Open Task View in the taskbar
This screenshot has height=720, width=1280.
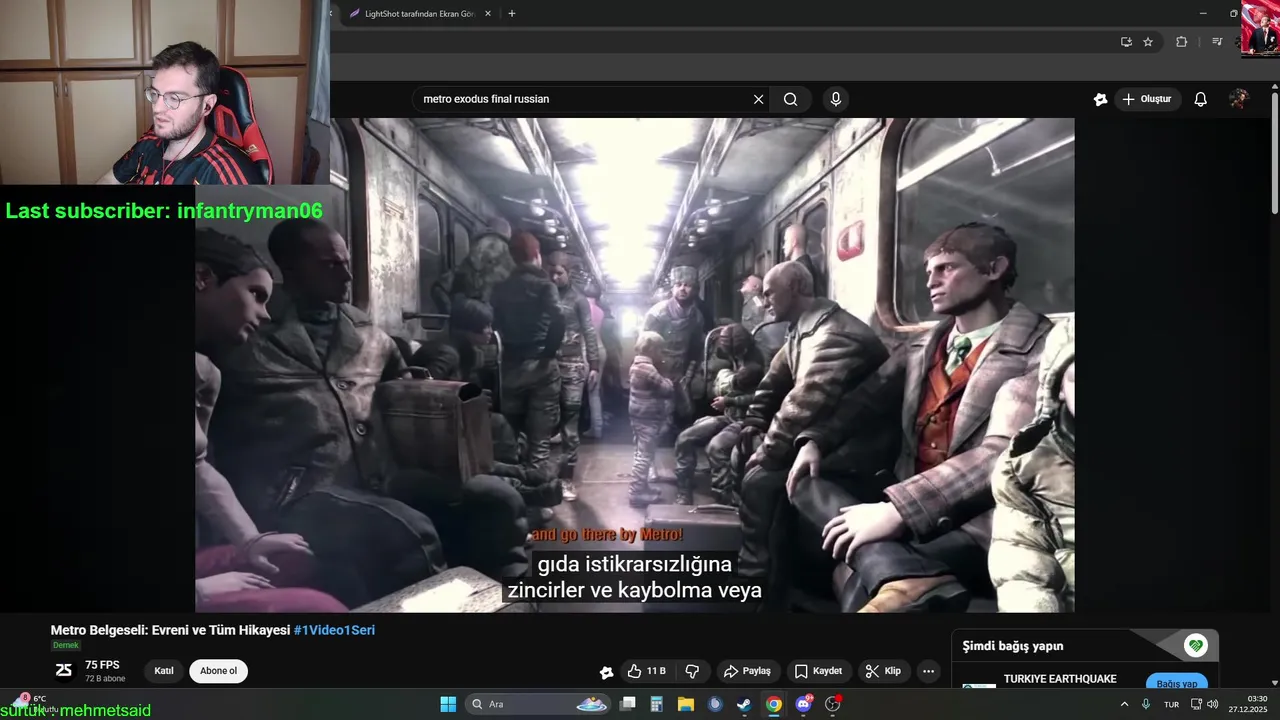coord(628,704)
